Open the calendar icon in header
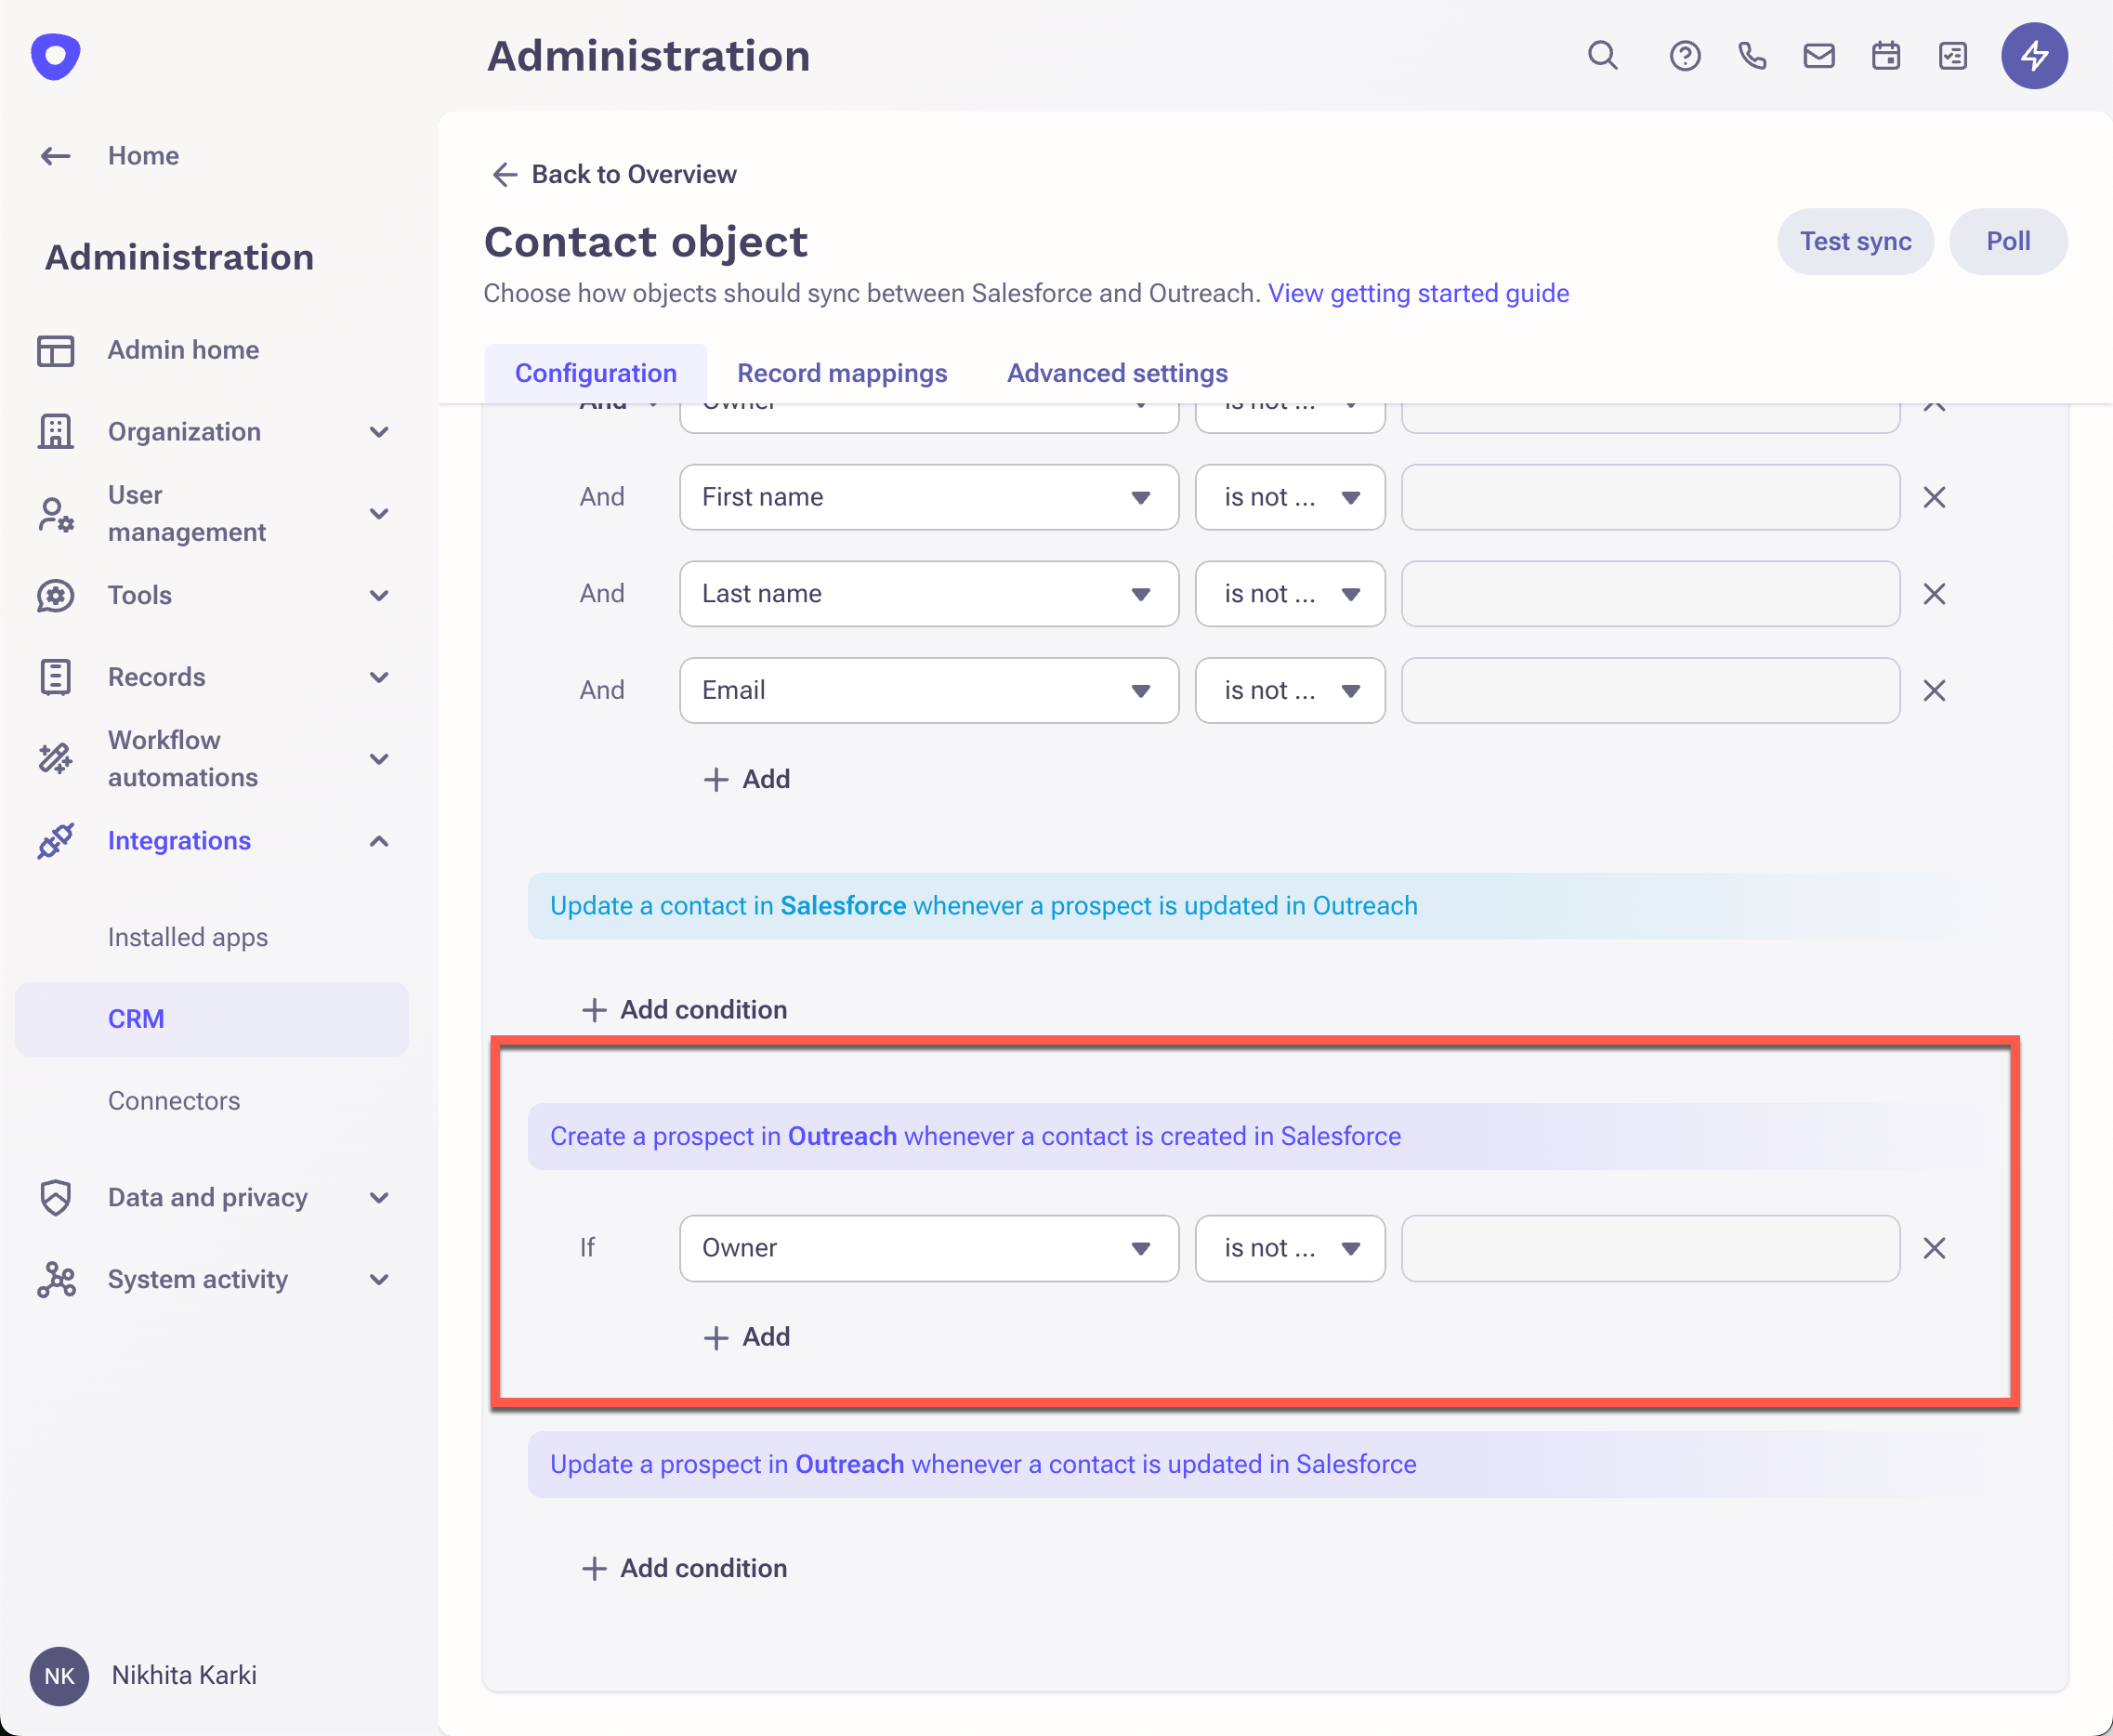This screenshot has height=1736, width=2113. [1886, 55]
